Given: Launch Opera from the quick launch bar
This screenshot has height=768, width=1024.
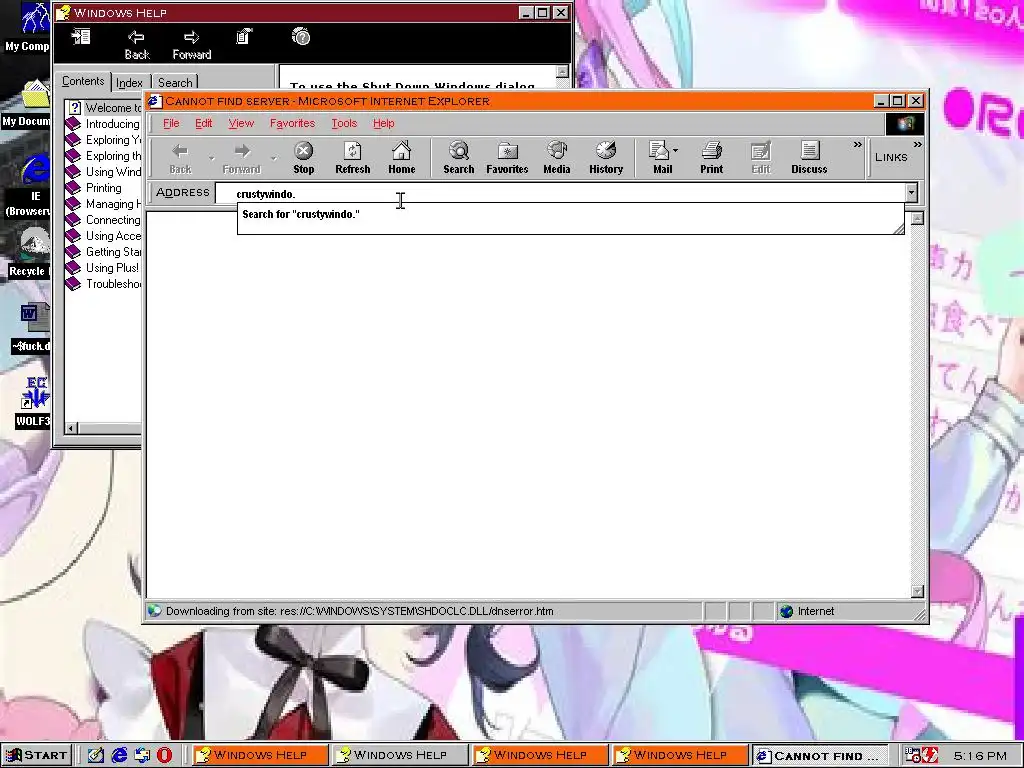Looking at the screenshot, I should coord(165,755).
